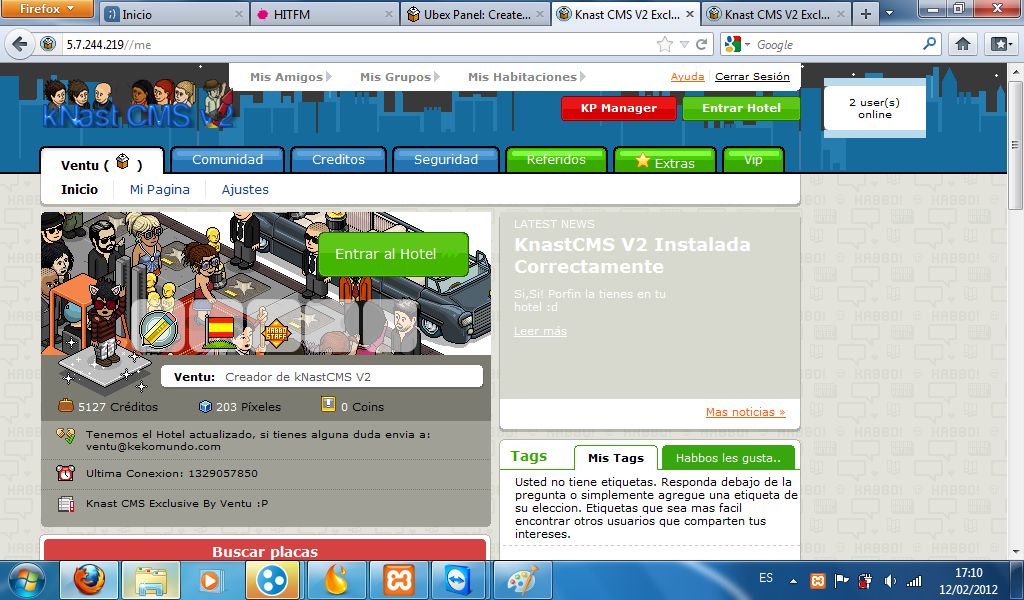Screen dimensions: 1024x600
Task: Switch to the Inicio browser tab
Action: [x=174, y=14]
